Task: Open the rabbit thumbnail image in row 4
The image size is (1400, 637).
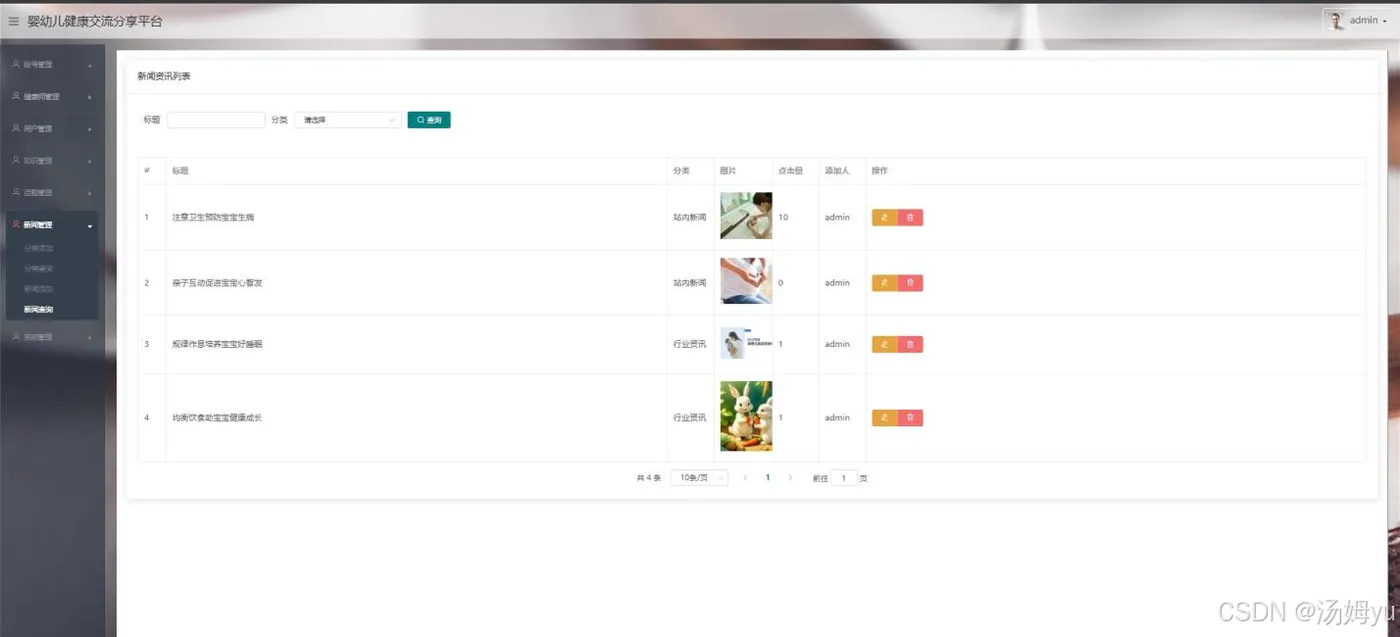Action: 746,416
